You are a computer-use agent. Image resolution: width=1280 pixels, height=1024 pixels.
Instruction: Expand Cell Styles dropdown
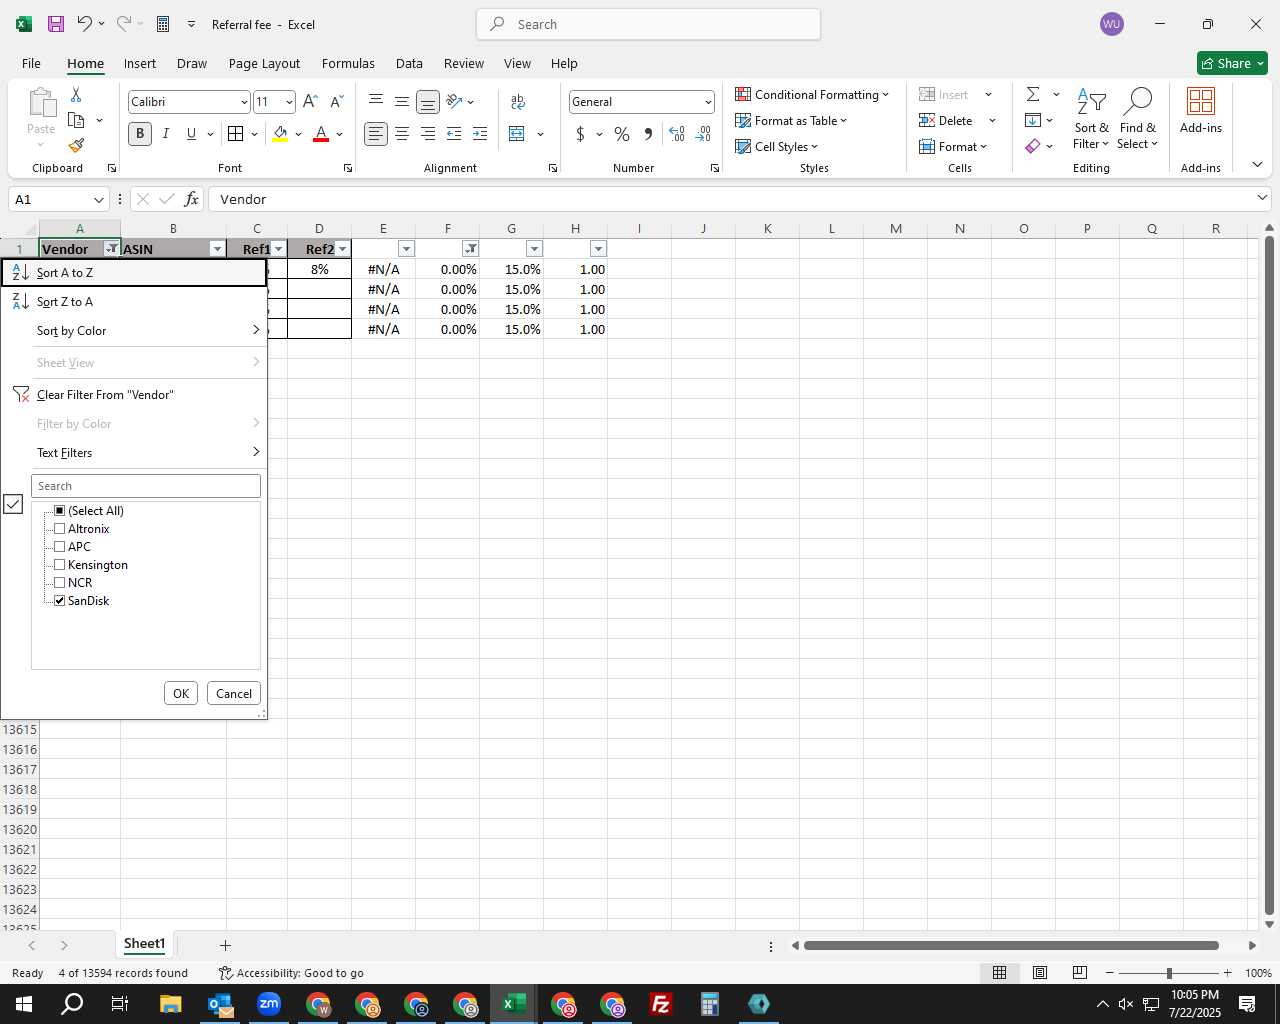[x=777, y=146]
